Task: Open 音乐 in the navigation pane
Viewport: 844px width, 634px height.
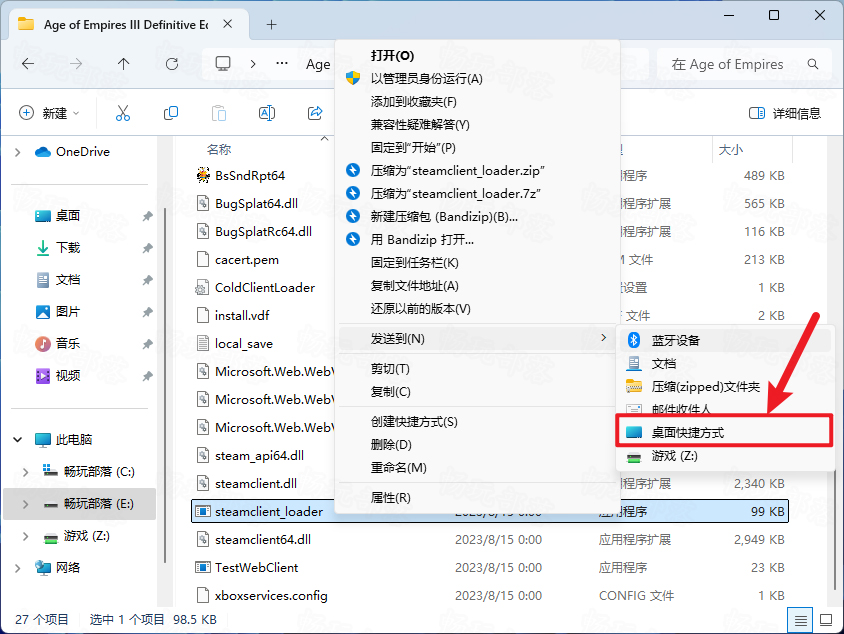Action: point(68,343)
